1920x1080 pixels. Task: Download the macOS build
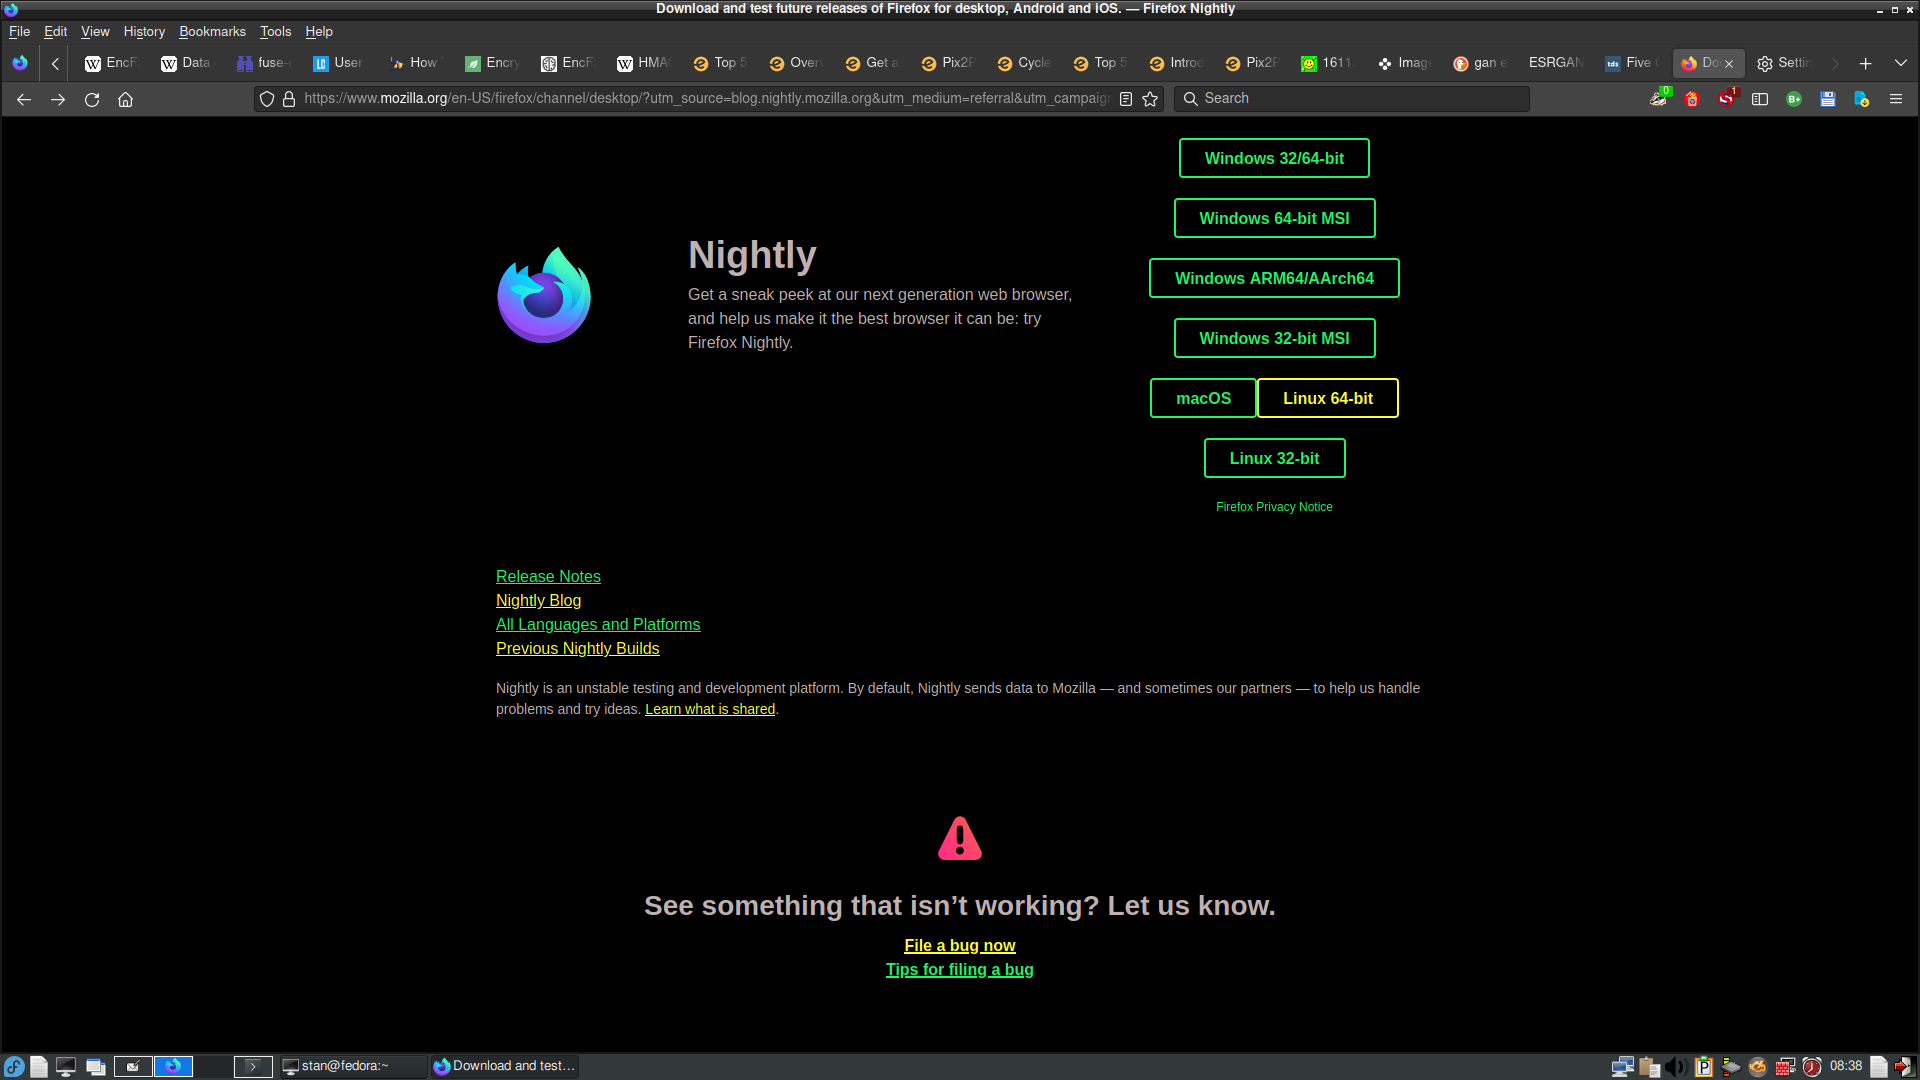tap(1203, 398)
